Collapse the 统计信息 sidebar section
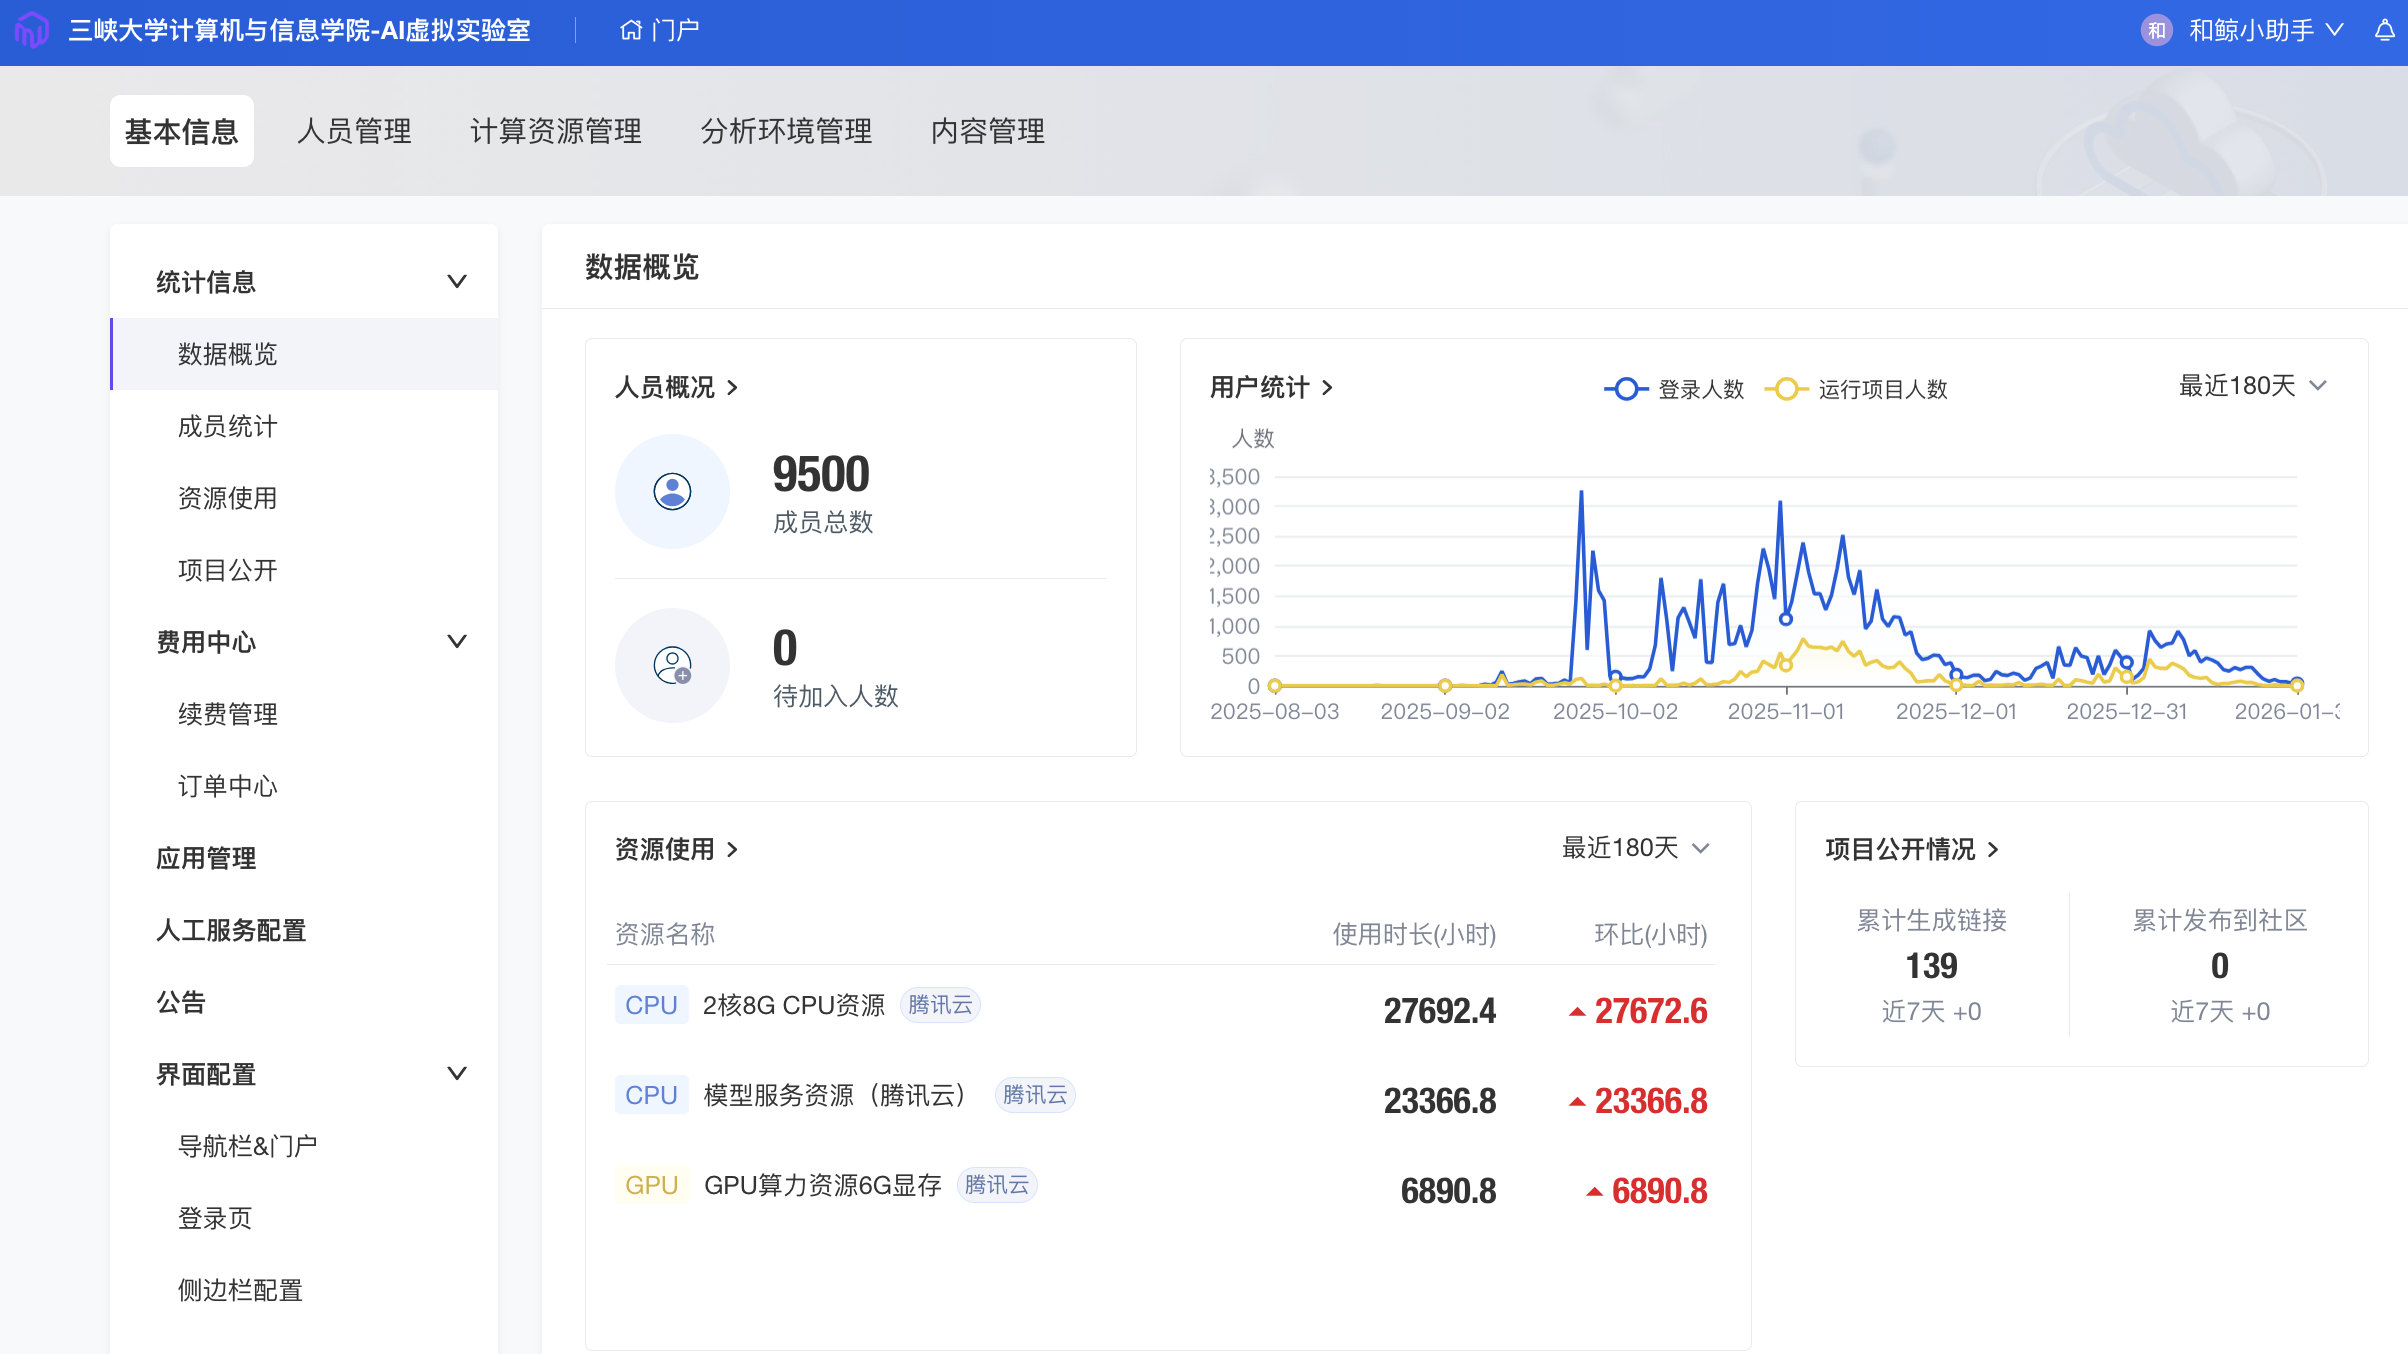The height and width of the screenshot is (1354, 2408). pyautogui.click(x=456, y=282)
